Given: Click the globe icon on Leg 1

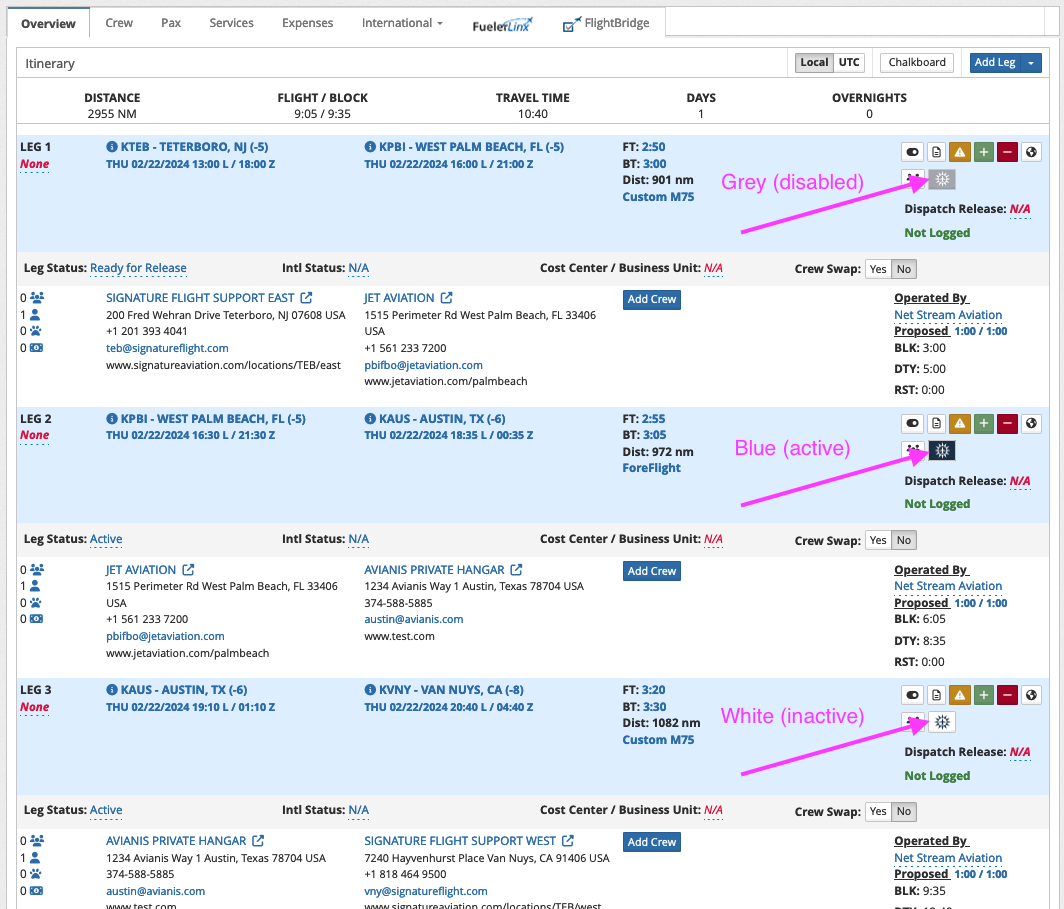Looking at the screenshot, I should coord(1032,152).
